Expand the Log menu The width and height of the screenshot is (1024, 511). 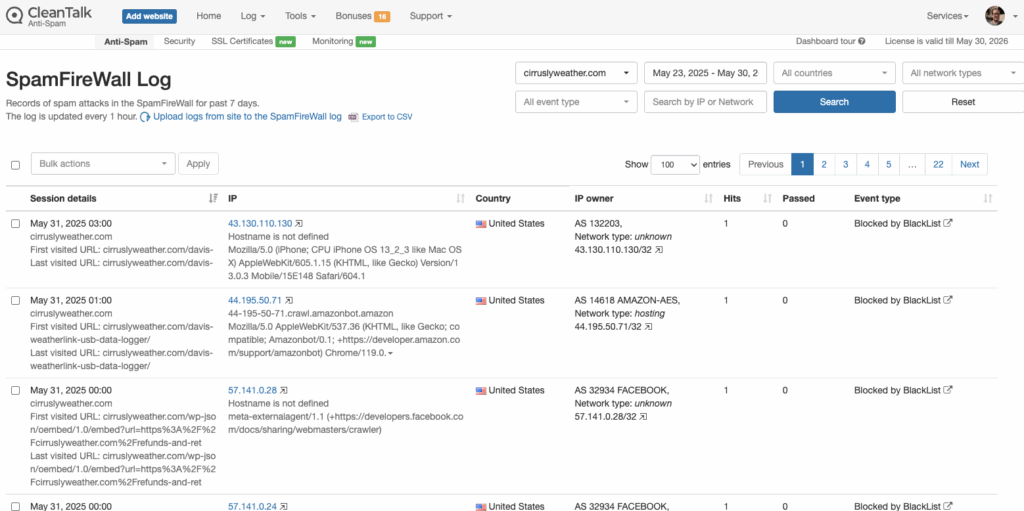click(253, 16)
